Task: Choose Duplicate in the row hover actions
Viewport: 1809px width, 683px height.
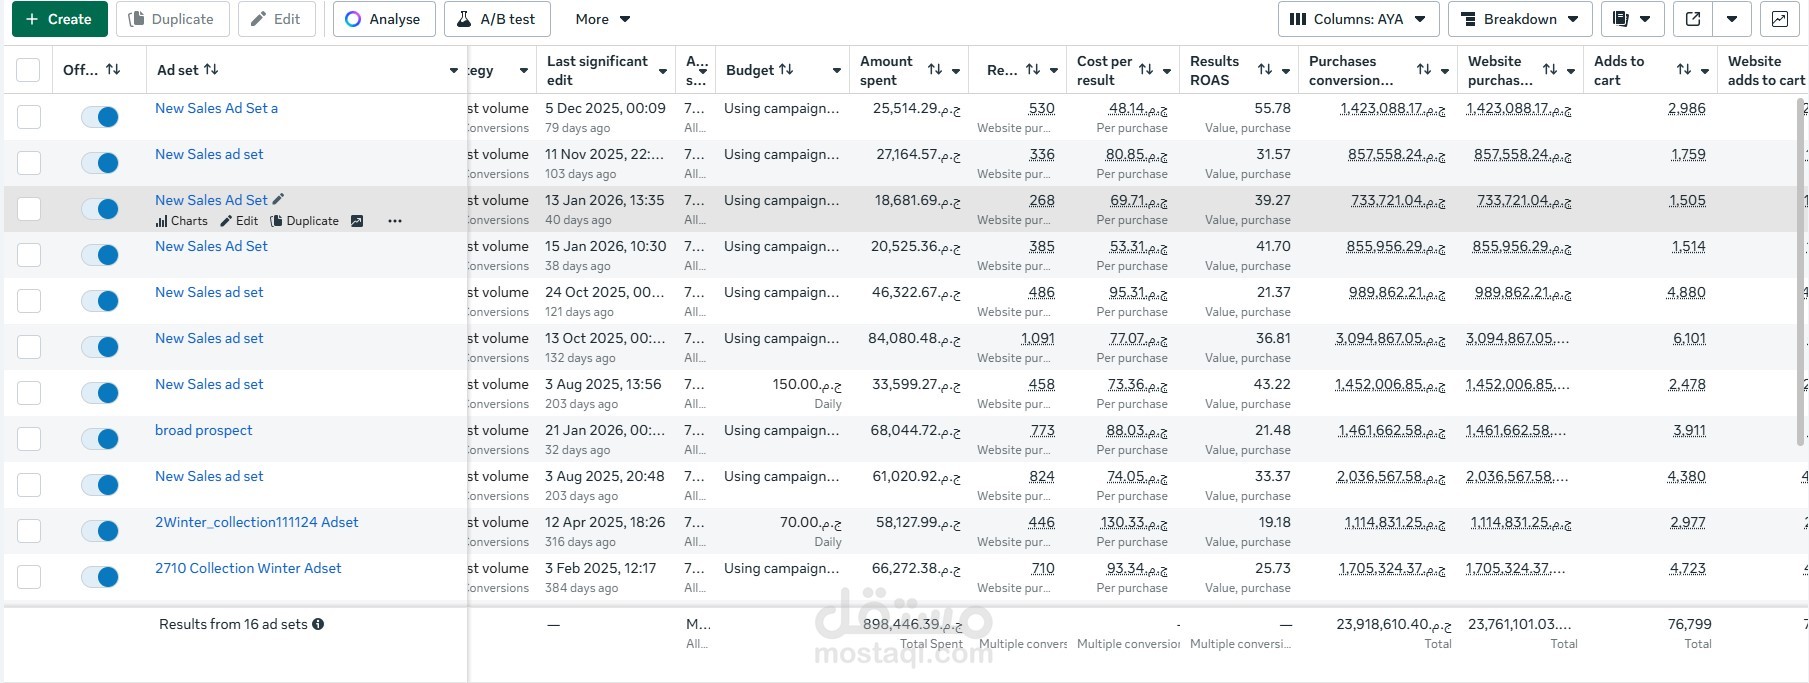Action: point(305,221)
